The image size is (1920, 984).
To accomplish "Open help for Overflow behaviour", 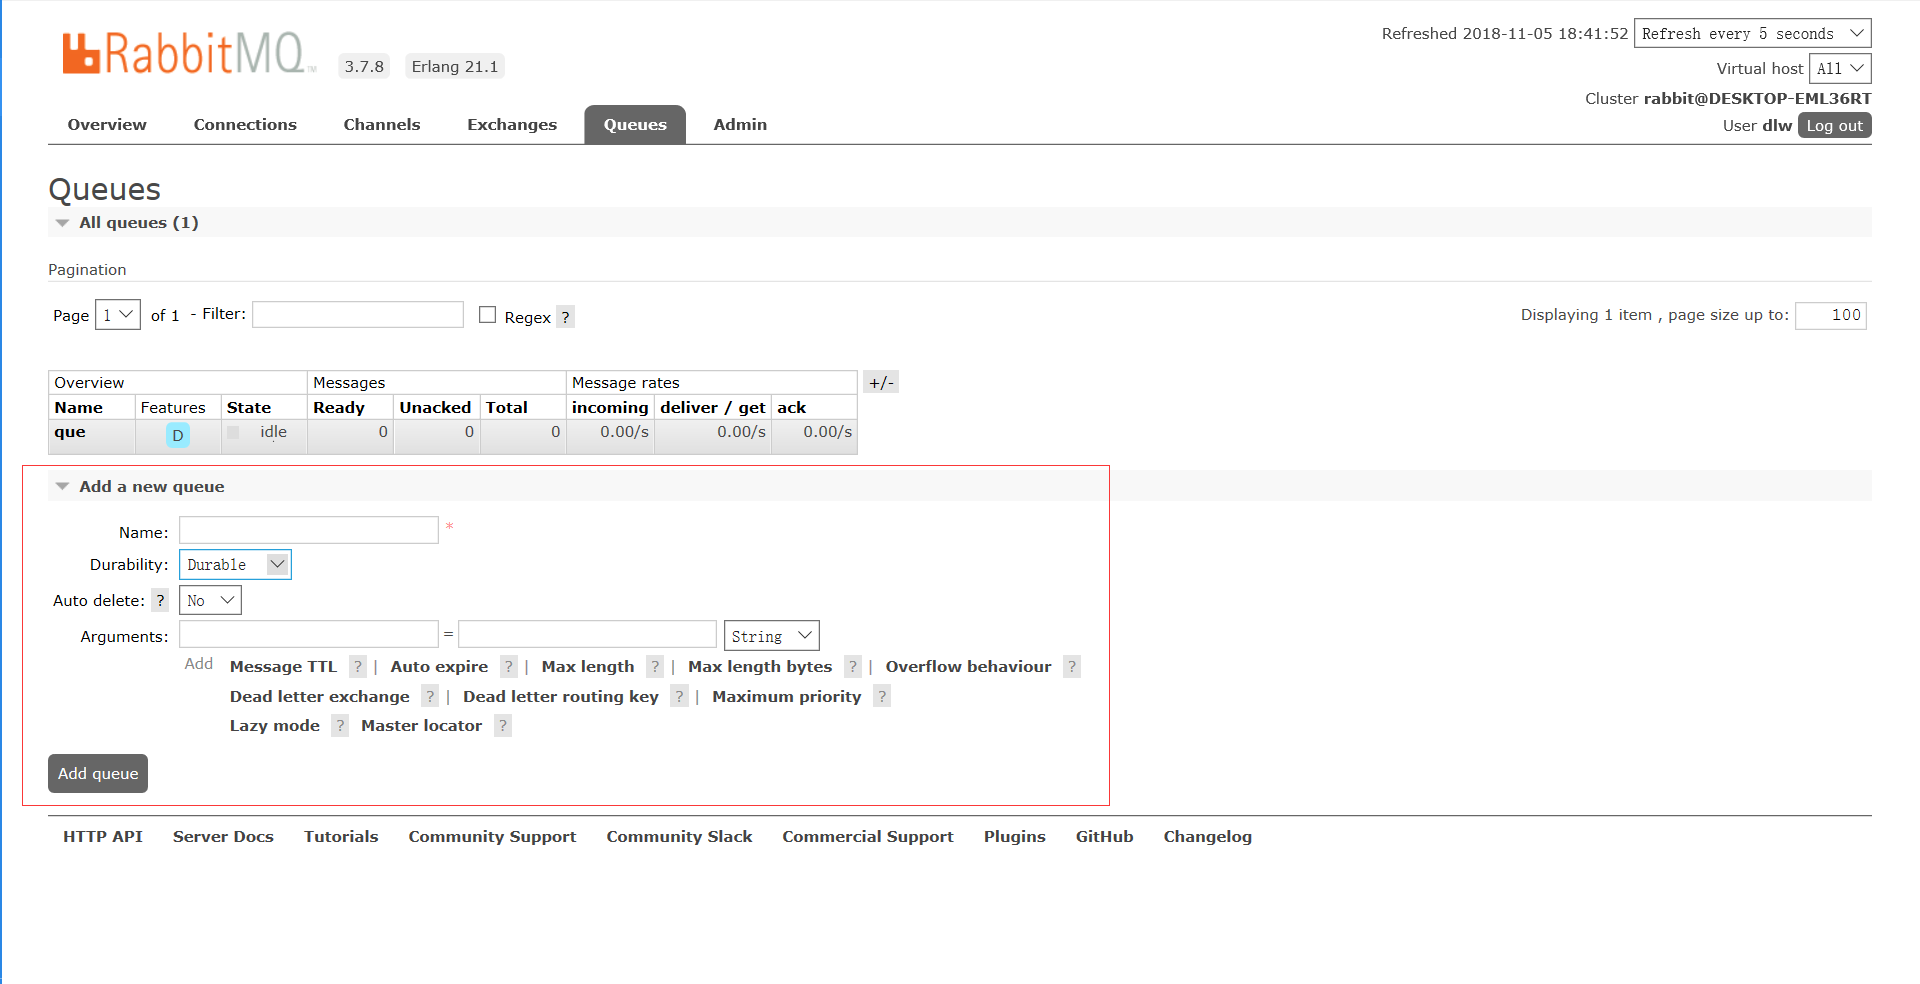I will click(1072, 667).
